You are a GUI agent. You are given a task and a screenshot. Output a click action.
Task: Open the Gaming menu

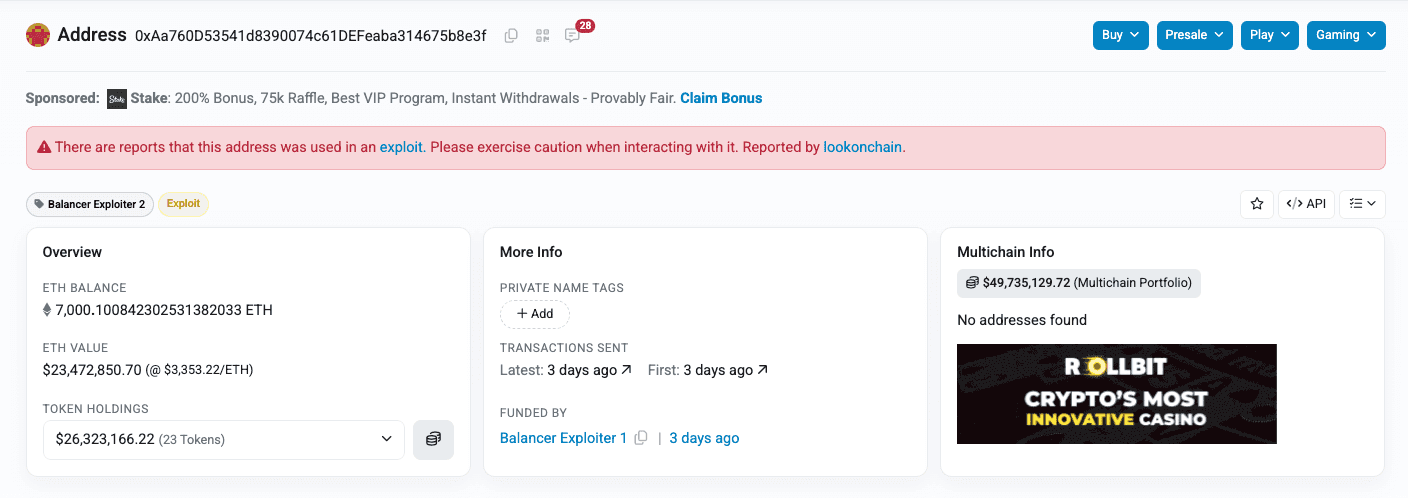[x=1345, y=35]
